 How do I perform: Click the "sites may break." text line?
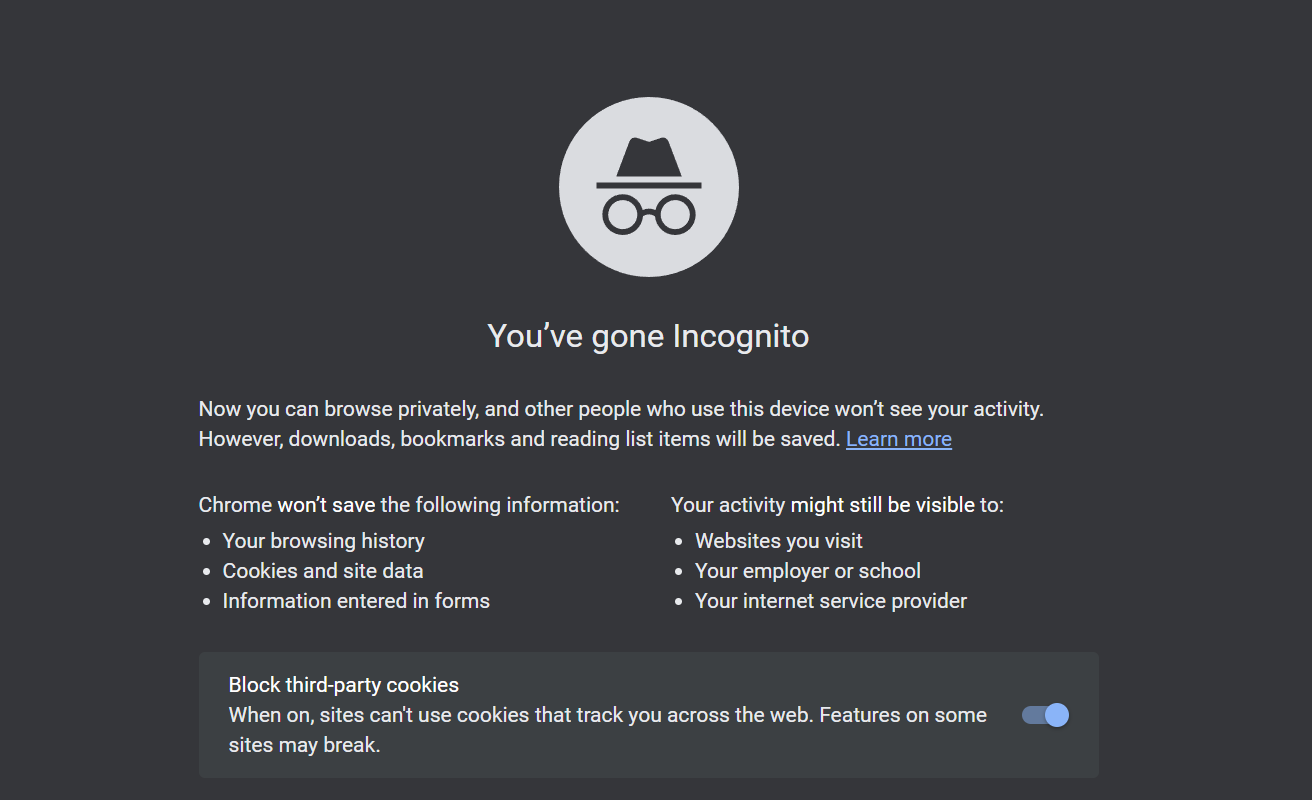[x=304, y=745]
